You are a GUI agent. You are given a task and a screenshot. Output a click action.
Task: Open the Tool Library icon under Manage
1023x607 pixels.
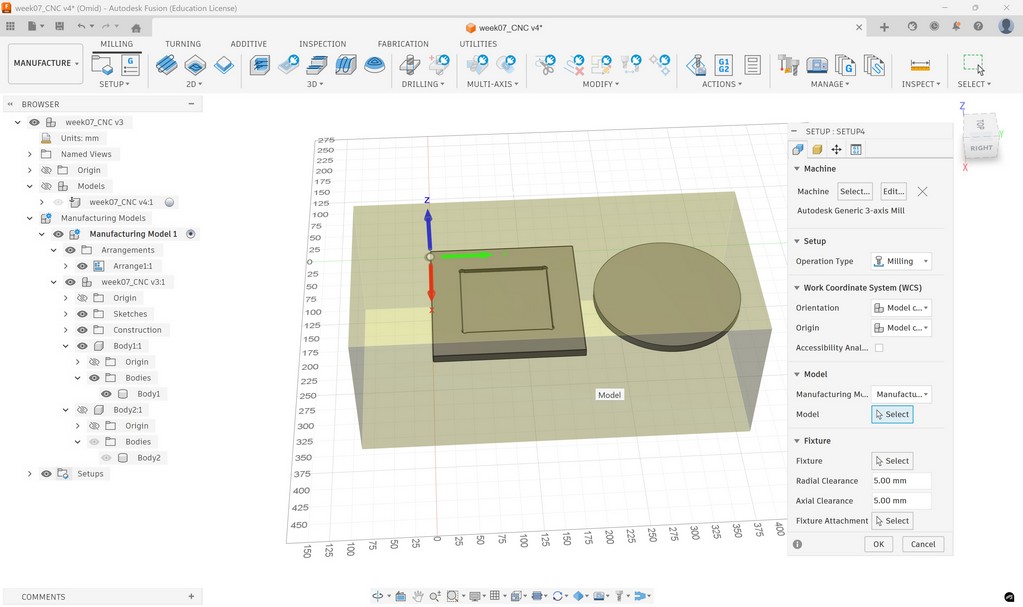point(788,65)
